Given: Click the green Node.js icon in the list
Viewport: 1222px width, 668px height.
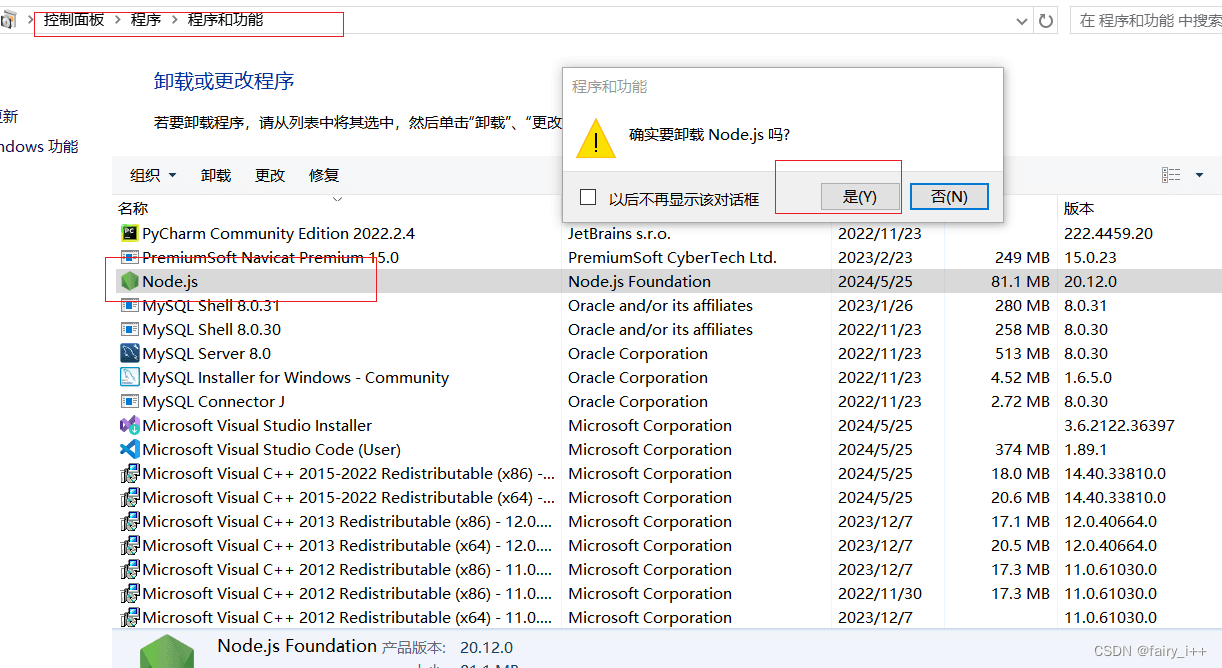Looking at the screenshot, I should (x=129, y=281).
